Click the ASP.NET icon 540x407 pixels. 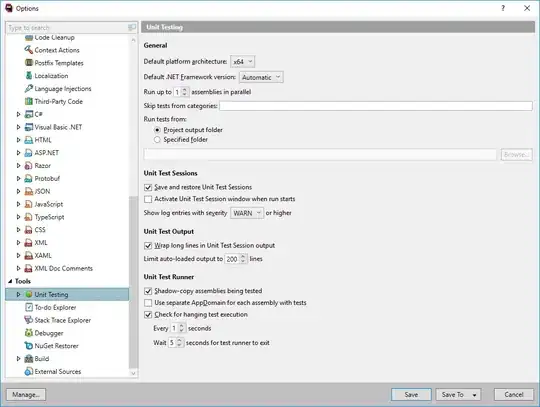click(x=29, y=153)
